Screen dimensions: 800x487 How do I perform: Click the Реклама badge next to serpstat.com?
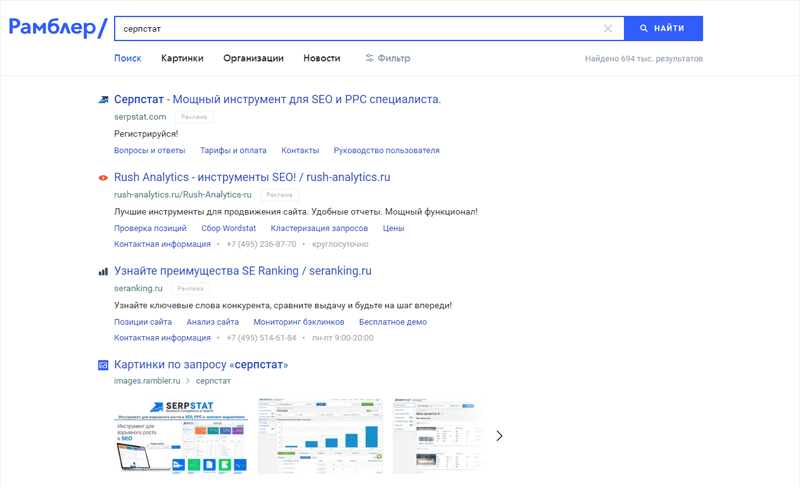[x=194, y=117]
